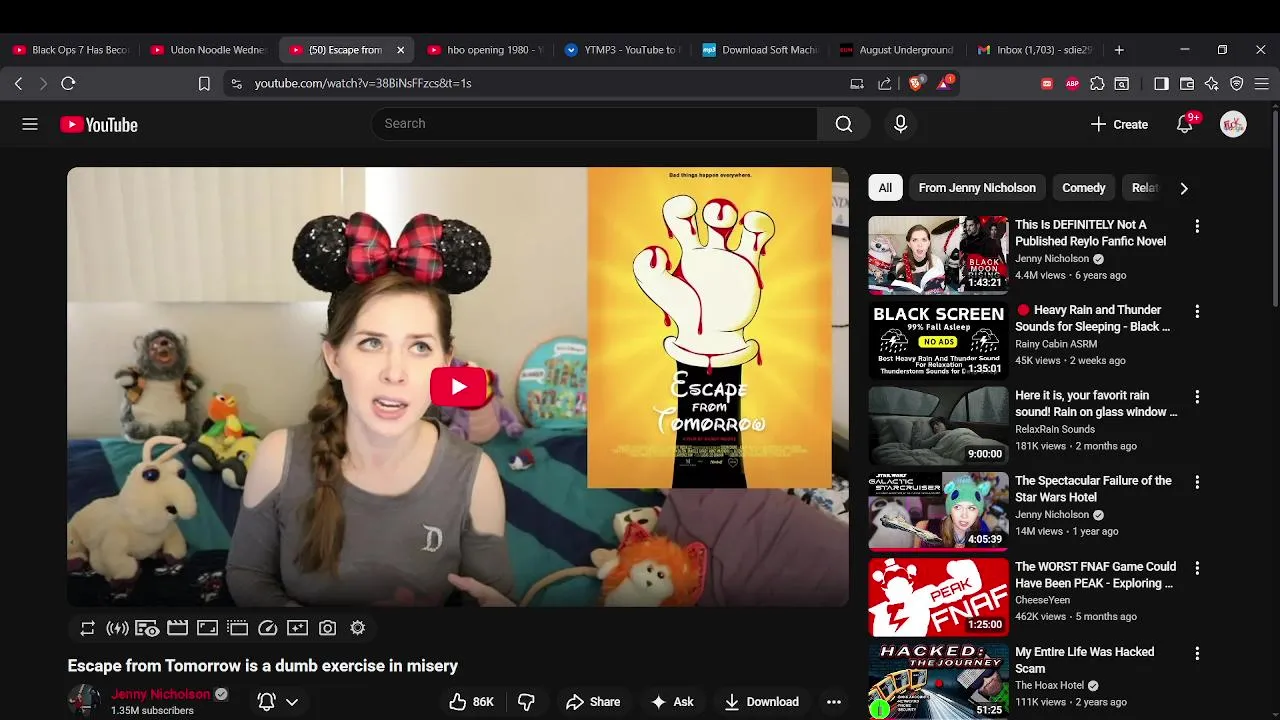
Task: Toggle the browser sidebar panel
Action: click(x=1161, y=84)
